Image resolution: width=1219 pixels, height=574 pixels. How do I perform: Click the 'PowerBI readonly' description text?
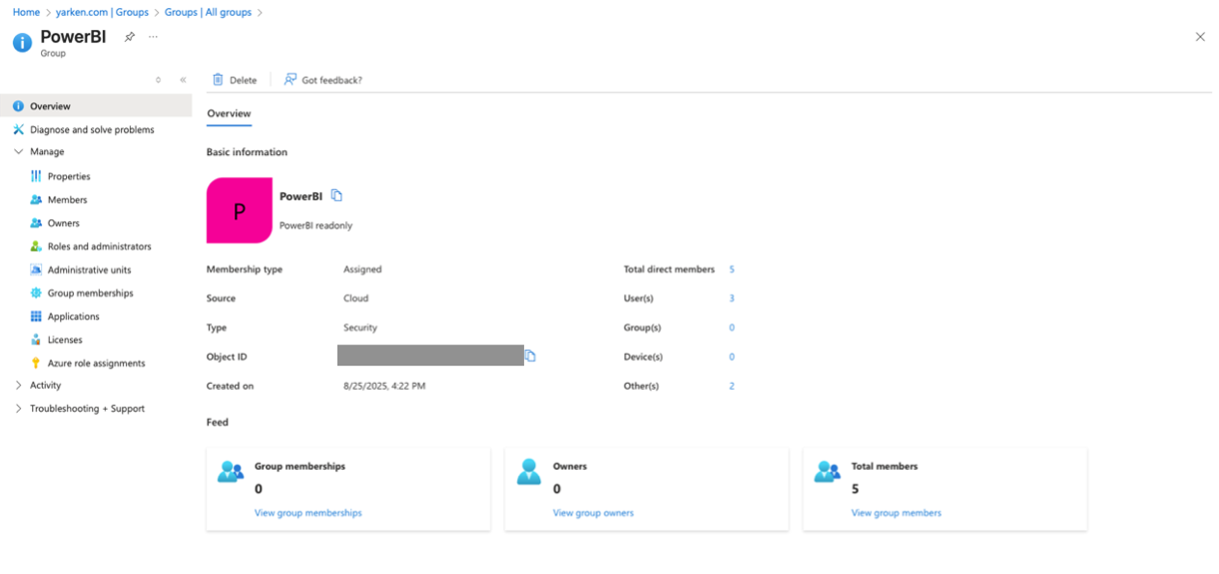click(316, 226)
